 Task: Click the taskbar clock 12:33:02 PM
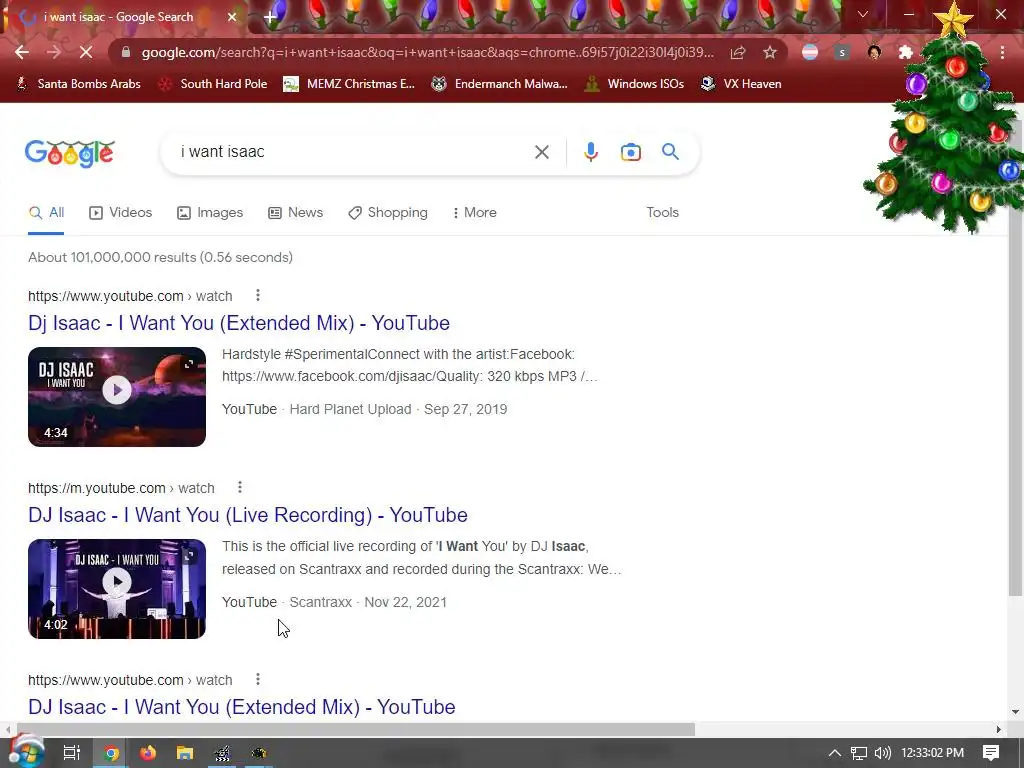tap(932, 753)
